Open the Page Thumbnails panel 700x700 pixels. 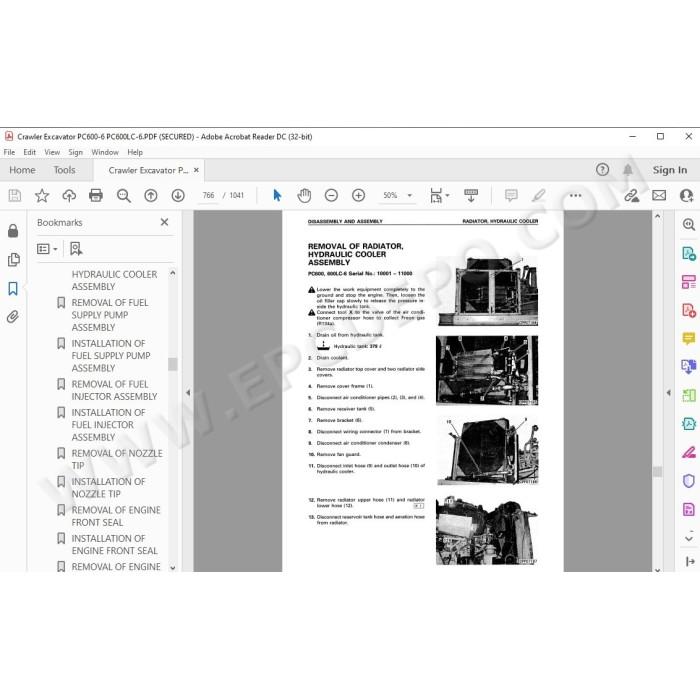click(x=13, y=259)
